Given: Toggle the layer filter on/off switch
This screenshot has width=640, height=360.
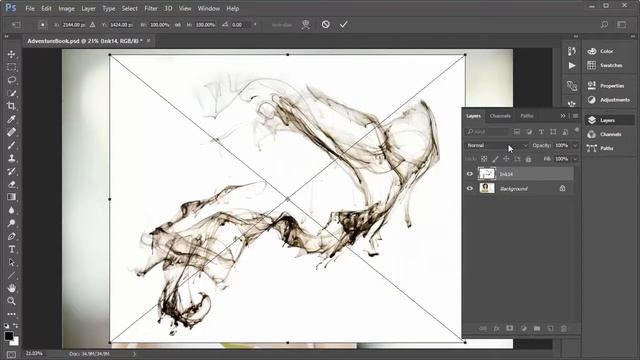Looking at the screenshot, I should click(577, 130).
